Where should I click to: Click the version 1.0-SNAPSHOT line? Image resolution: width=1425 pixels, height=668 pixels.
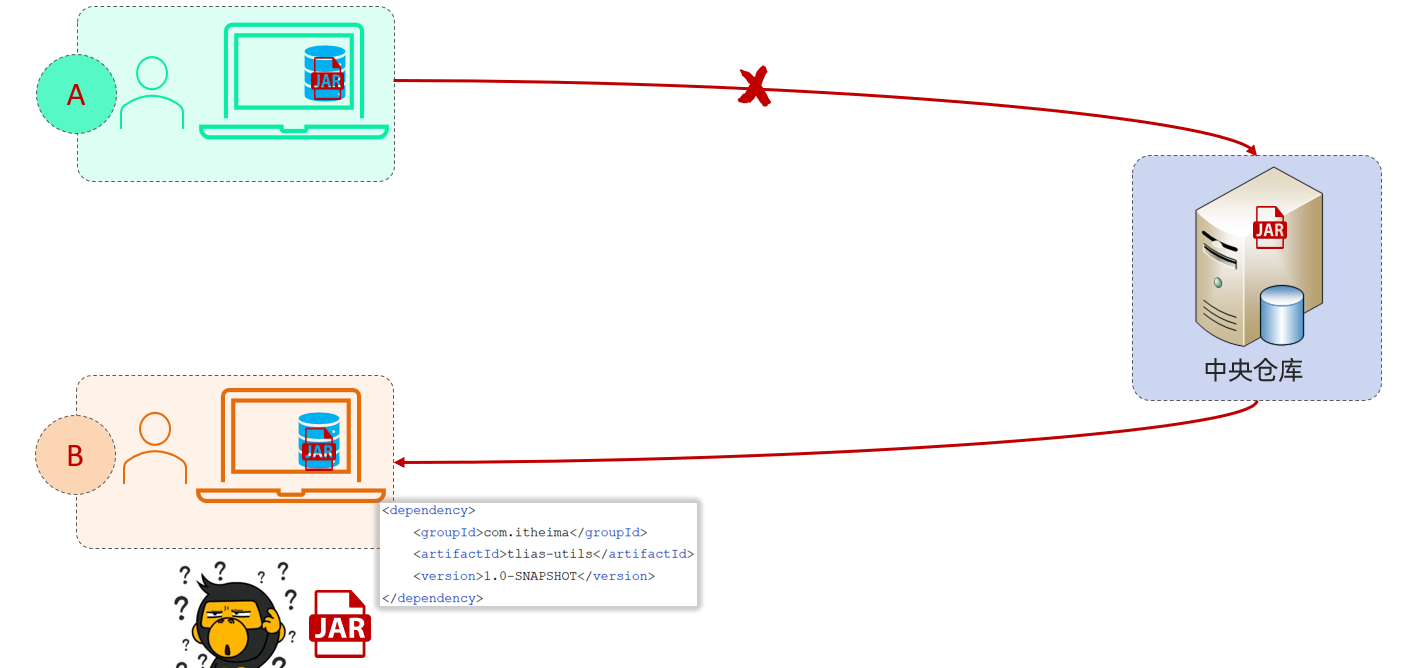pos(534,576)
